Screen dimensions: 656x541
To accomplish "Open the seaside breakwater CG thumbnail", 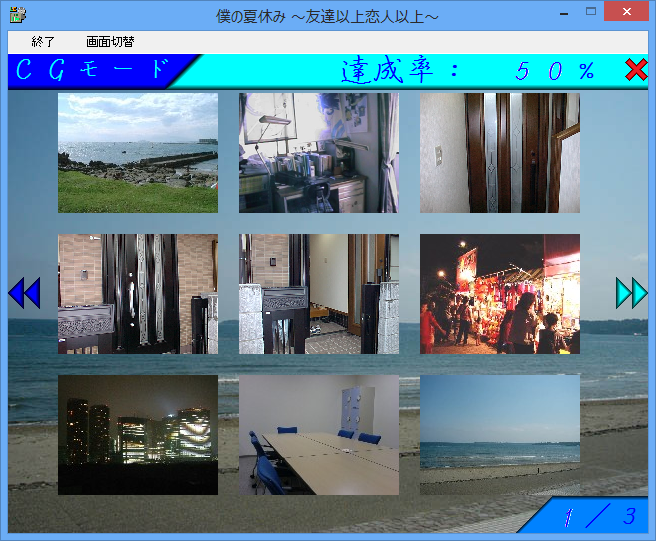I will (x=138, y=153).
